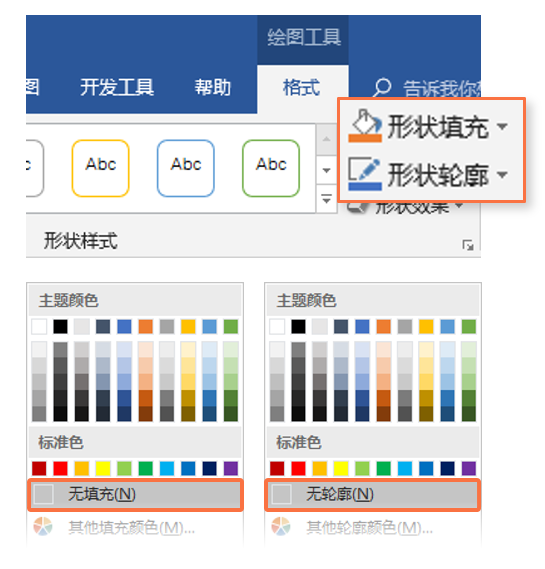545x569 pixels.
Task: Pick darkest blue shade in outline palette
Action: pyautogui.click(x=362, y=414)
